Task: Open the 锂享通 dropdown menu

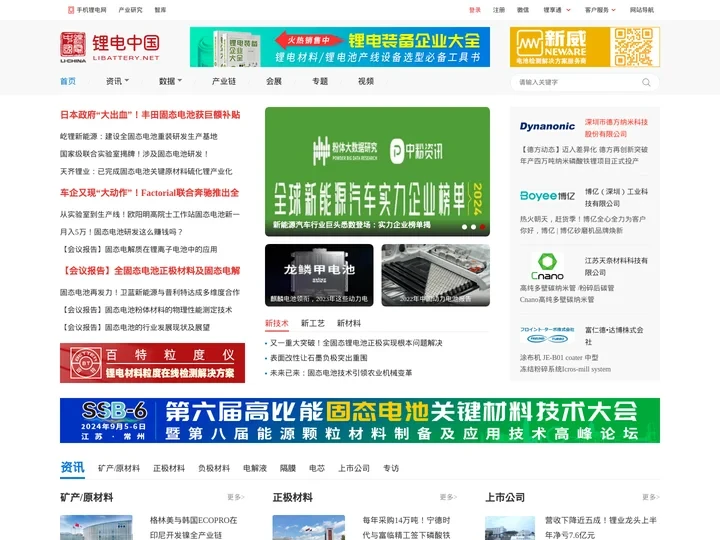Action: click(557, 10)
